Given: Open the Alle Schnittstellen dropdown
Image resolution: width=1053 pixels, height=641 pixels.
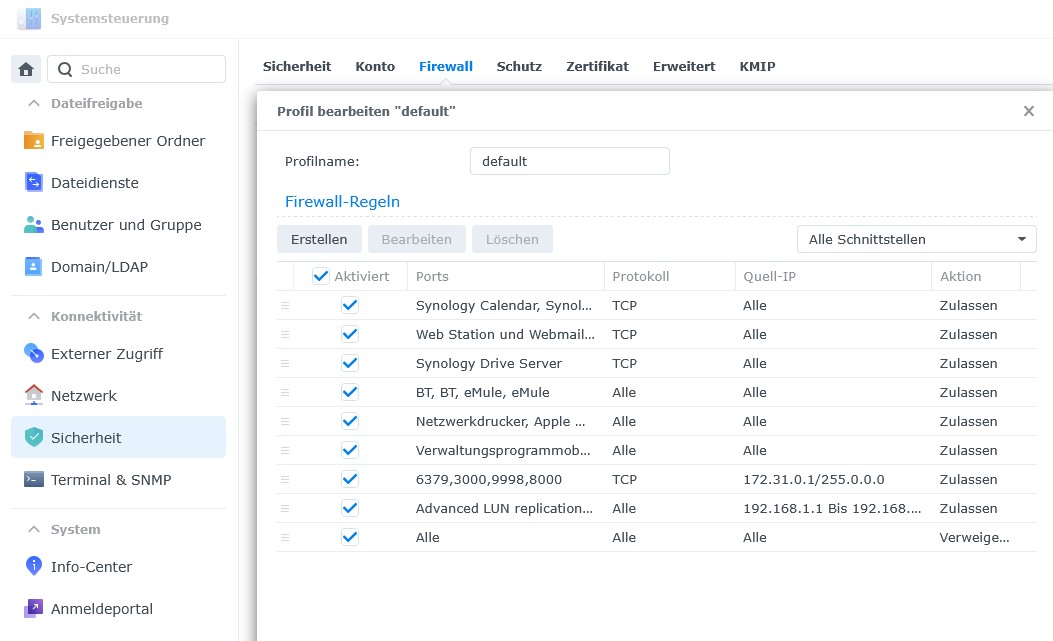Looking at the screenshot, I should click(916, 239).
